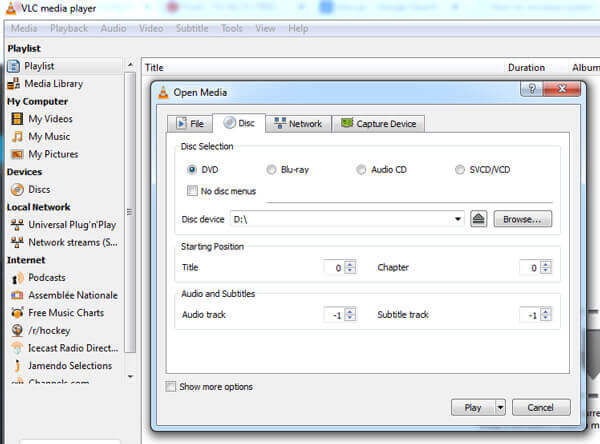Increase the Audio track value
Viewport: 600px width, 444px height.
[x=350, y=312]
